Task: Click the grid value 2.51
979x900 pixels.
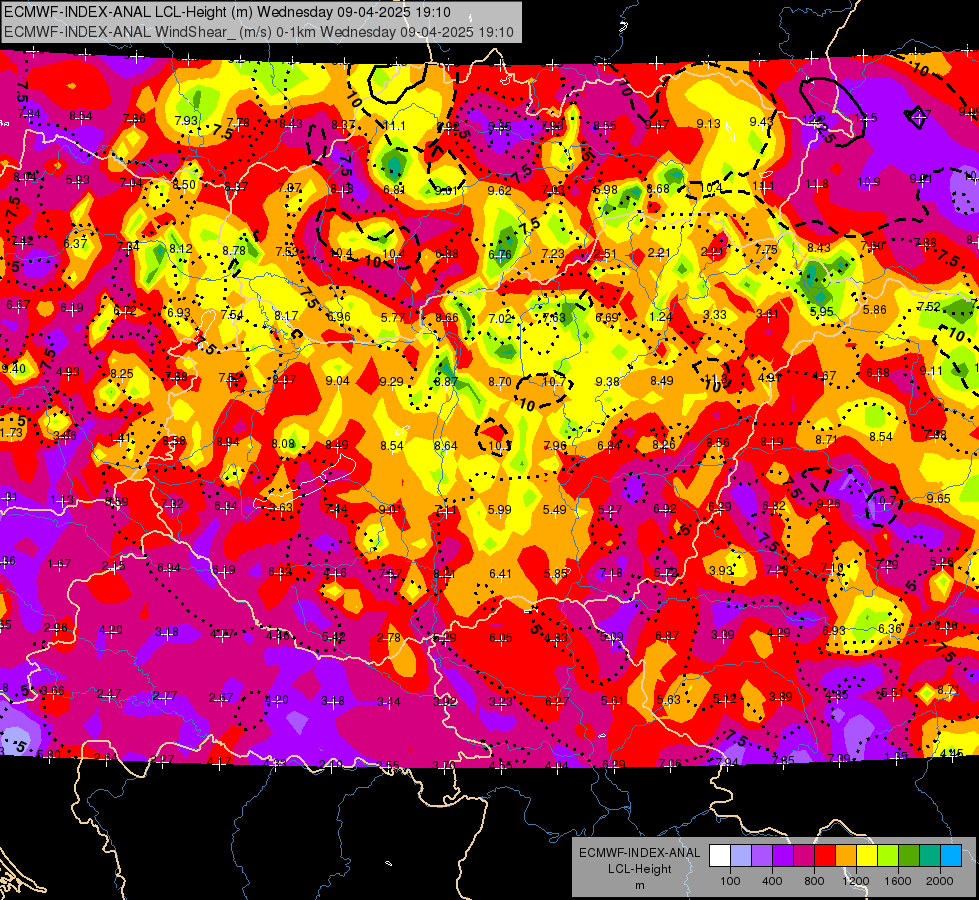Action: pos(605,254)
